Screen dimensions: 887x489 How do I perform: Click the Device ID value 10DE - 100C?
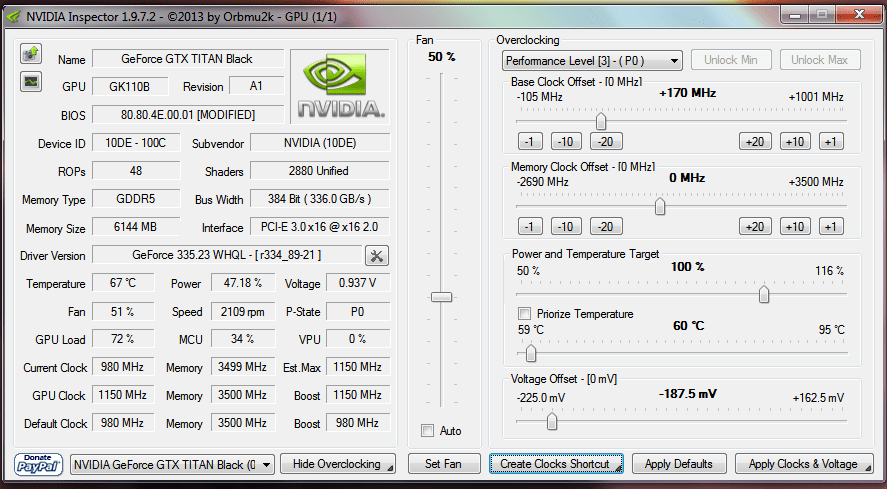point(136,143)
